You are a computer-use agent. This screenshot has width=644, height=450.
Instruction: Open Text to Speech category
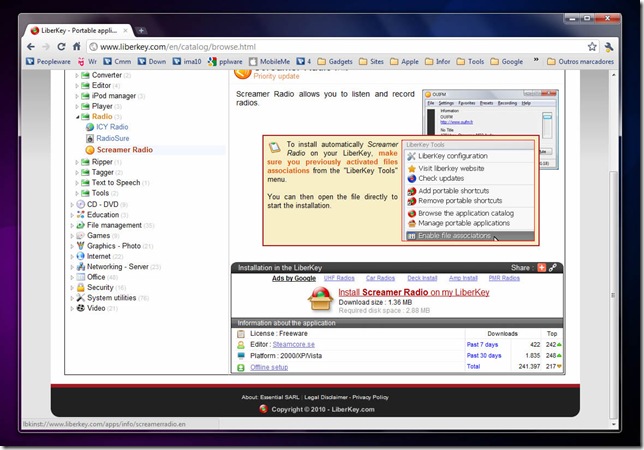(116, 183)
